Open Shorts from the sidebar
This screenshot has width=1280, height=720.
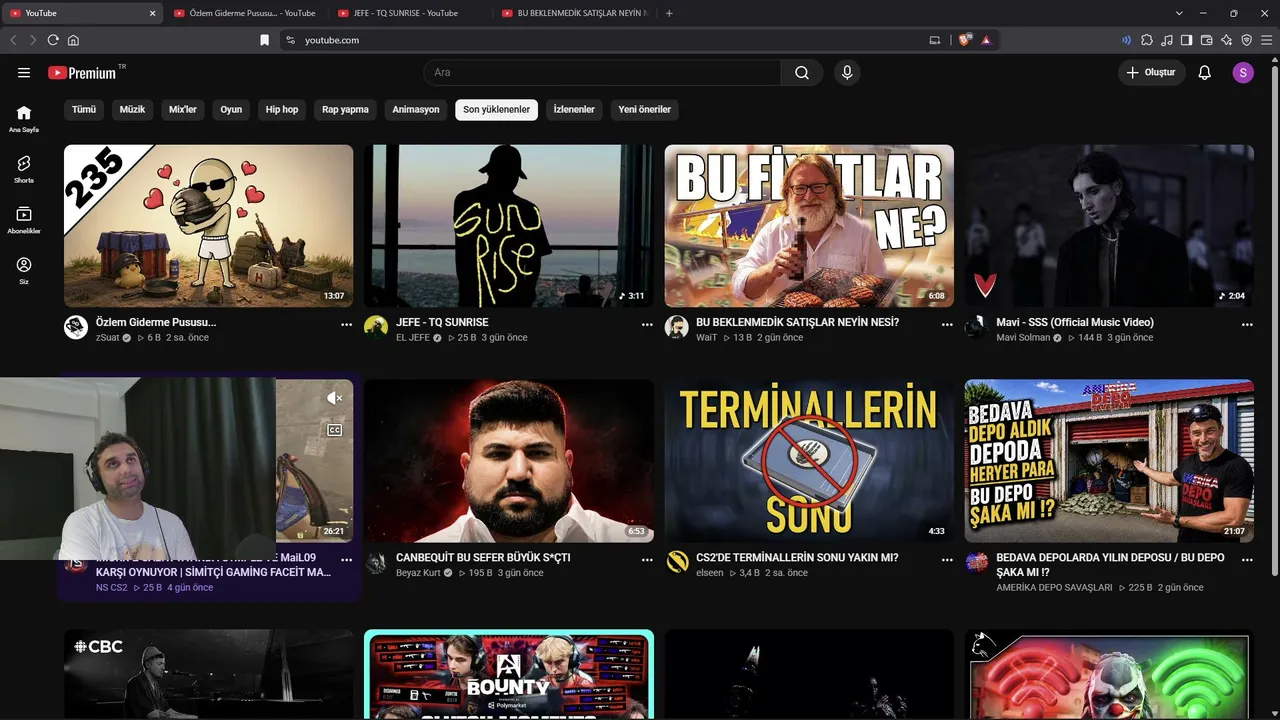(x=24, y=170)
